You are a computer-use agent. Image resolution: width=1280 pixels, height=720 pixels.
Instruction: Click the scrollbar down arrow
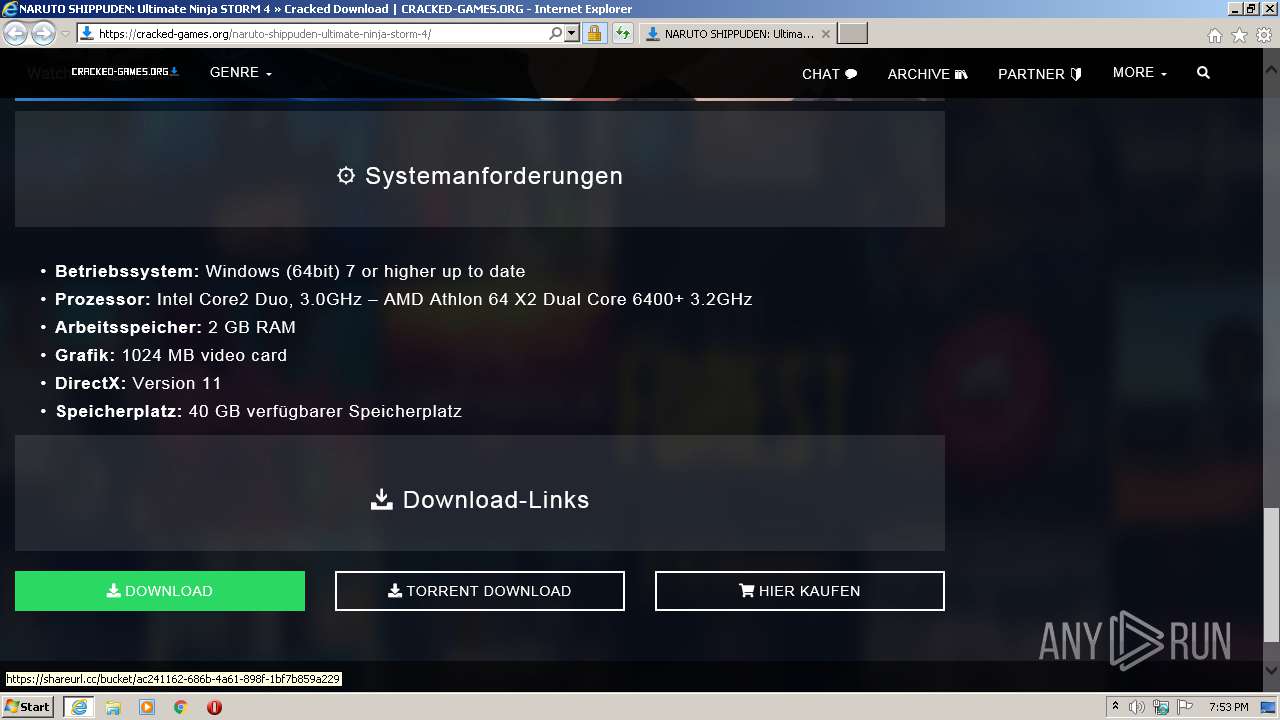point(1271,670)
